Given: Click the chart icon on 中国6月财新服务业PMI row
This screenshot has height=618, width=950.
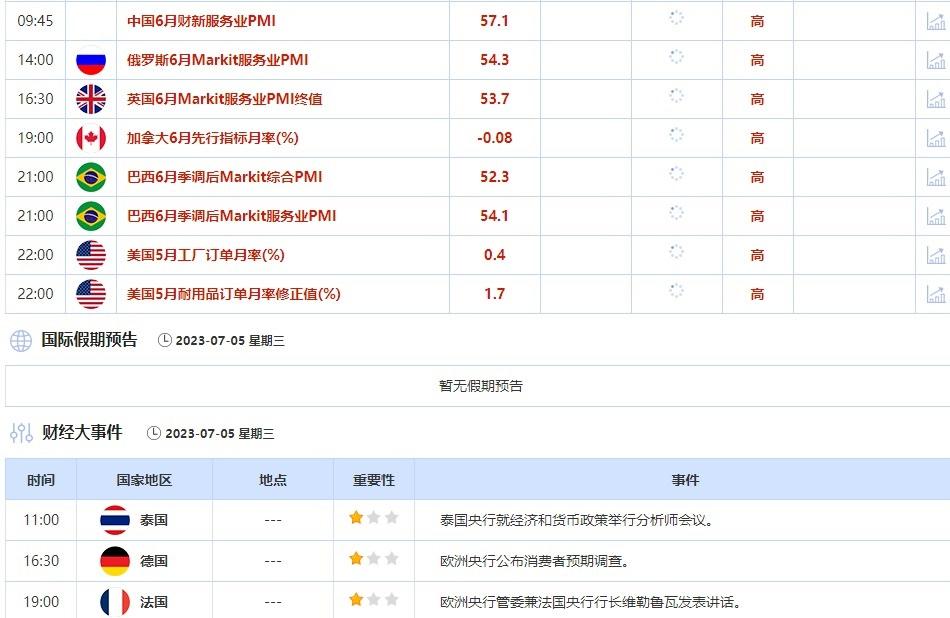Looking at the screenshot, I should tap(936, 20).
